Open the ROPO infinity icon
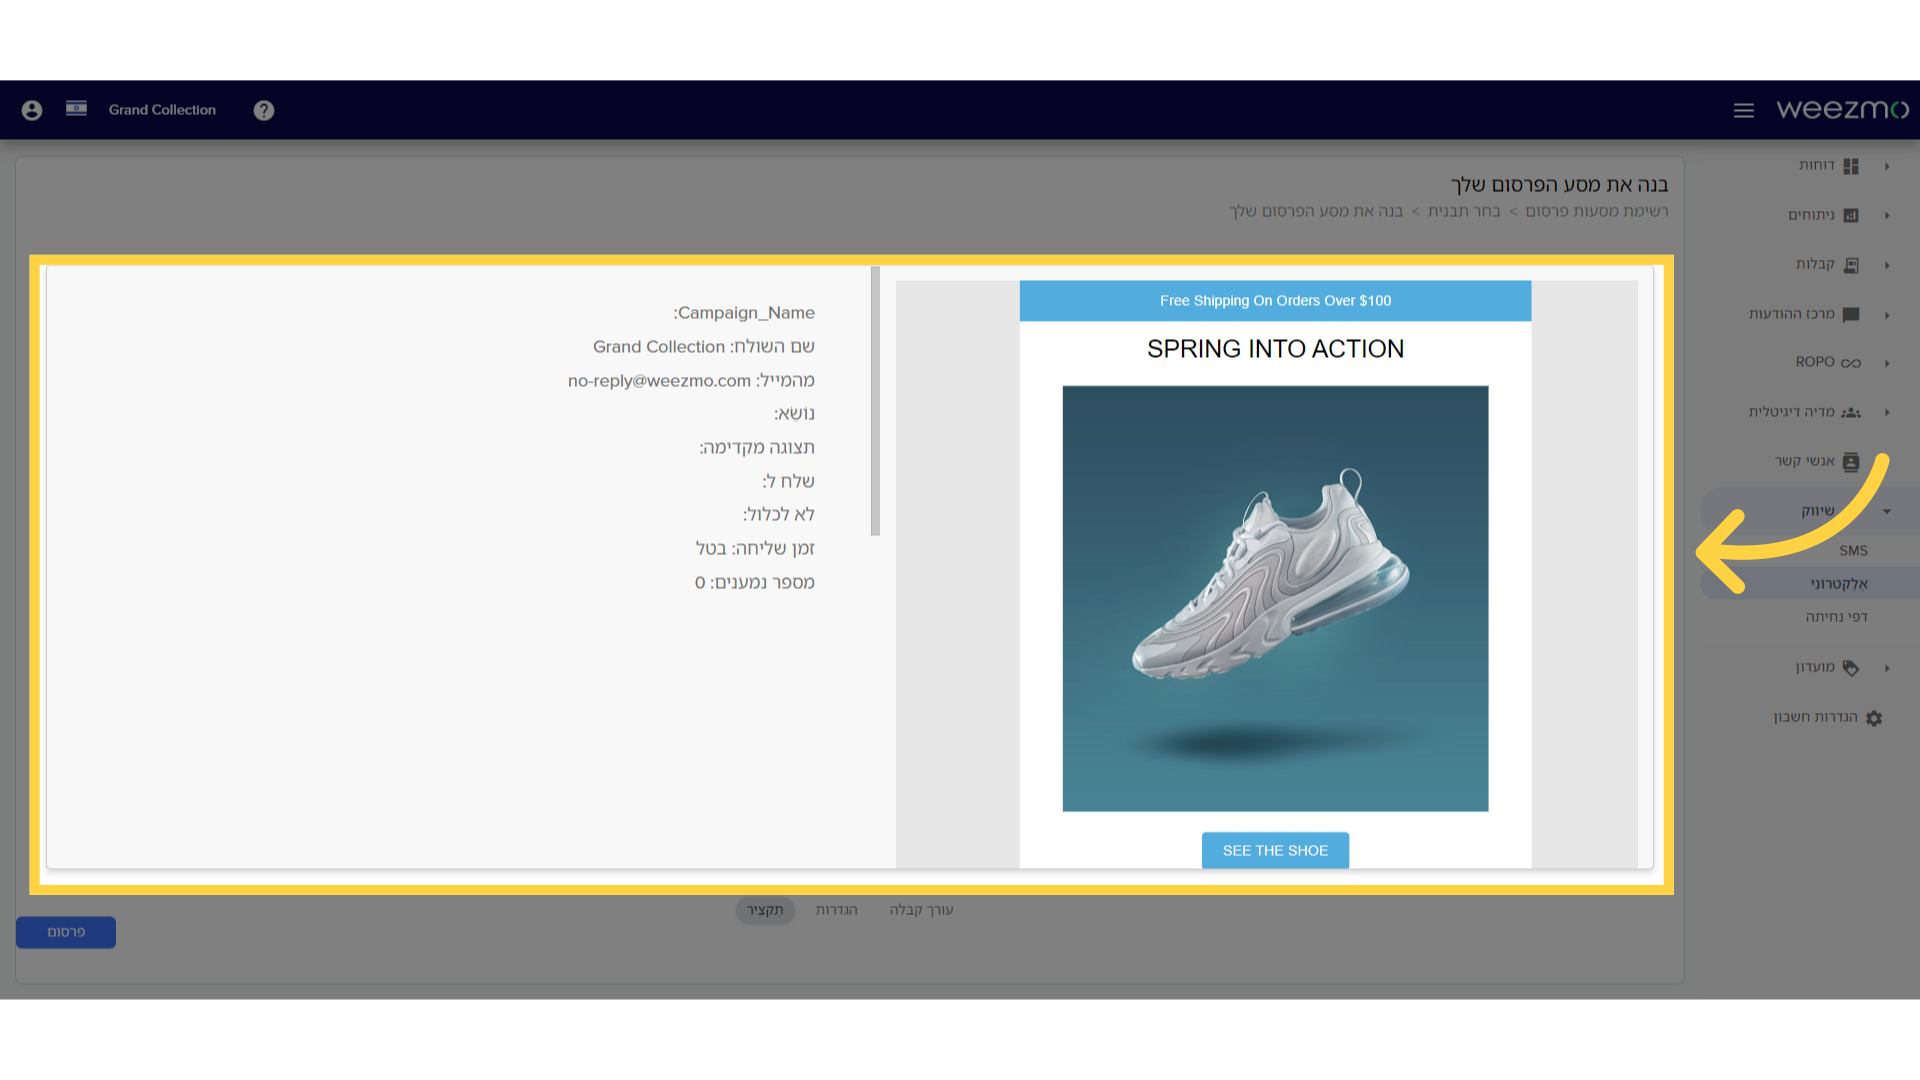Screen dimensions: 1920x1080 pos(1851,363)
